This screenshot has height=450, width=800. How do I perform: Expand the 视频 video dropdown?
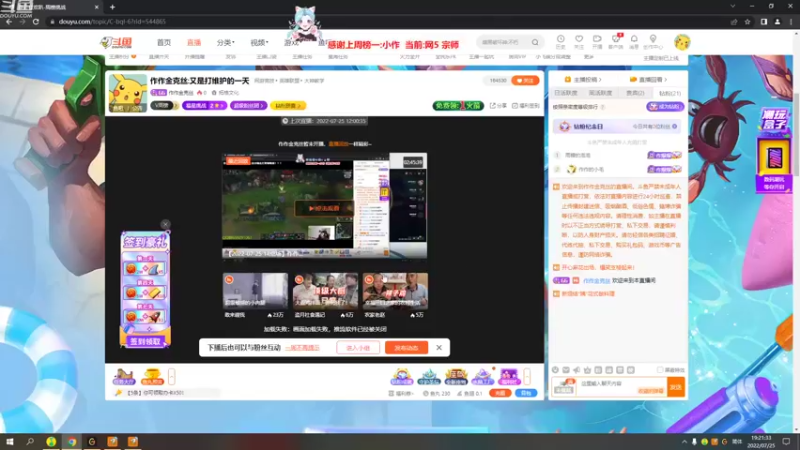pyautogui.click(x=259, y=43)
